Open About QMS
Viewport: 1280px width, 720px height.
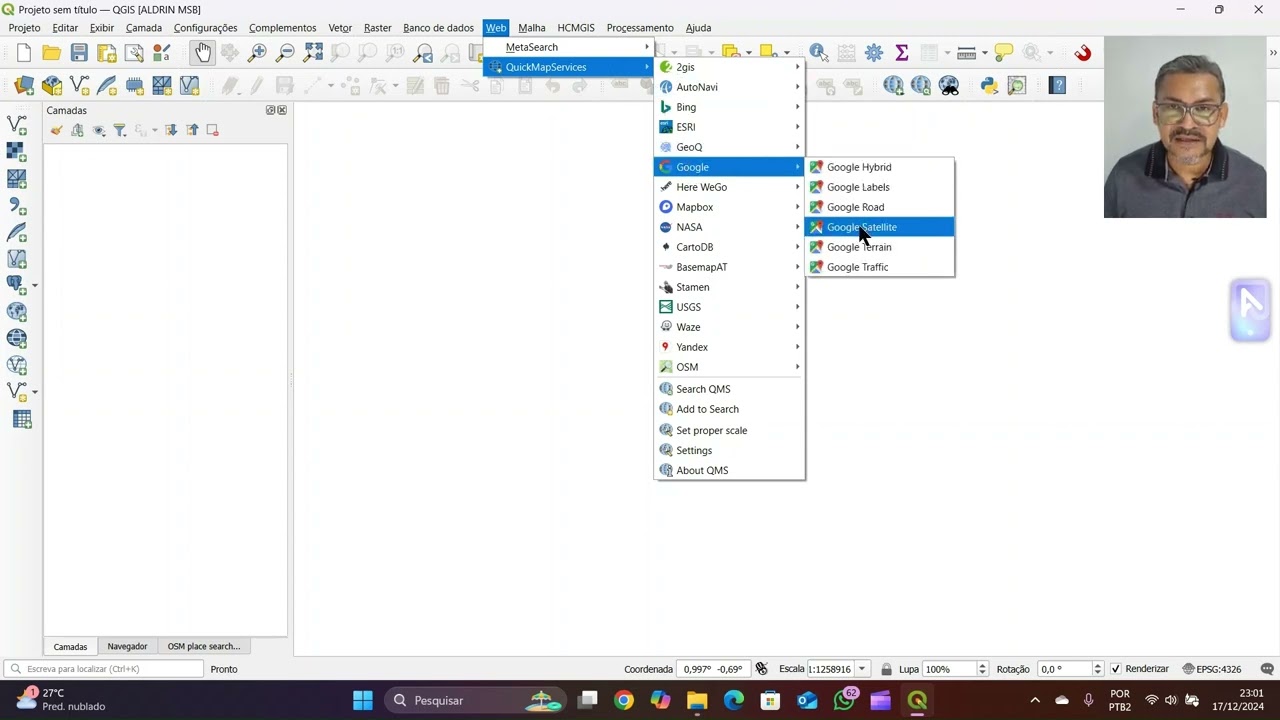(x=729, y=470)
